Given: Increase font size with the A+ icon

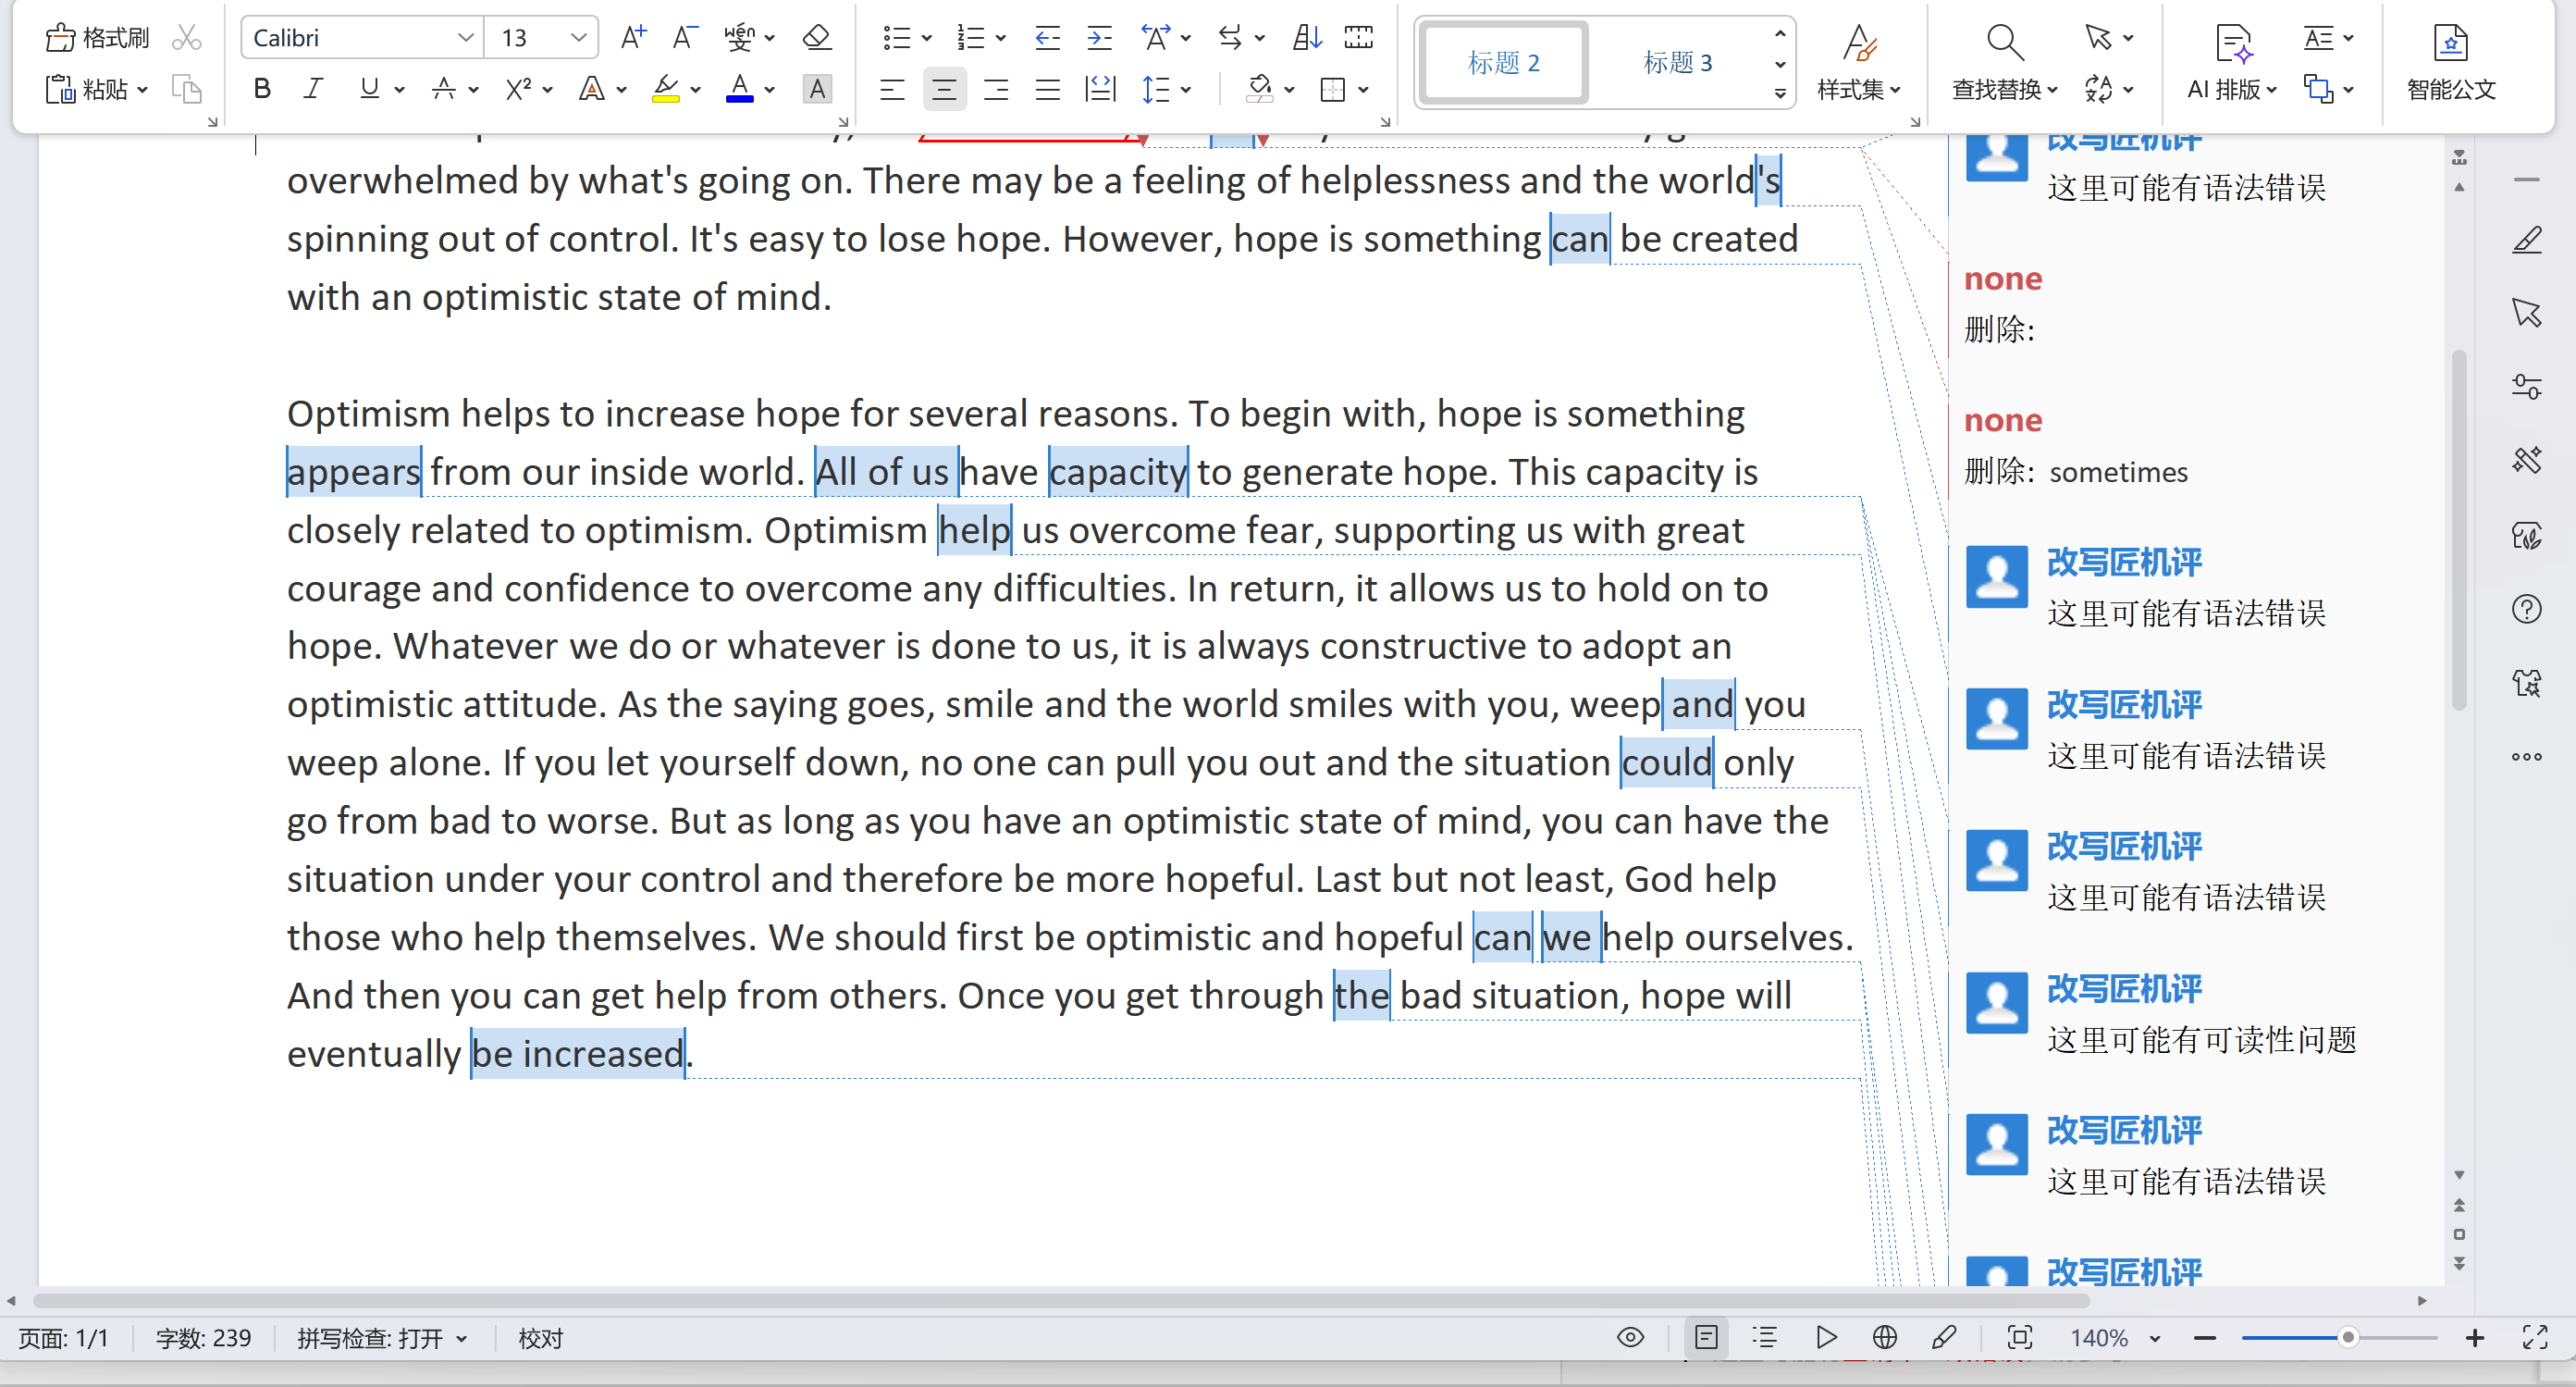Looking at the screenshot, I should click(x=633, y=38).
